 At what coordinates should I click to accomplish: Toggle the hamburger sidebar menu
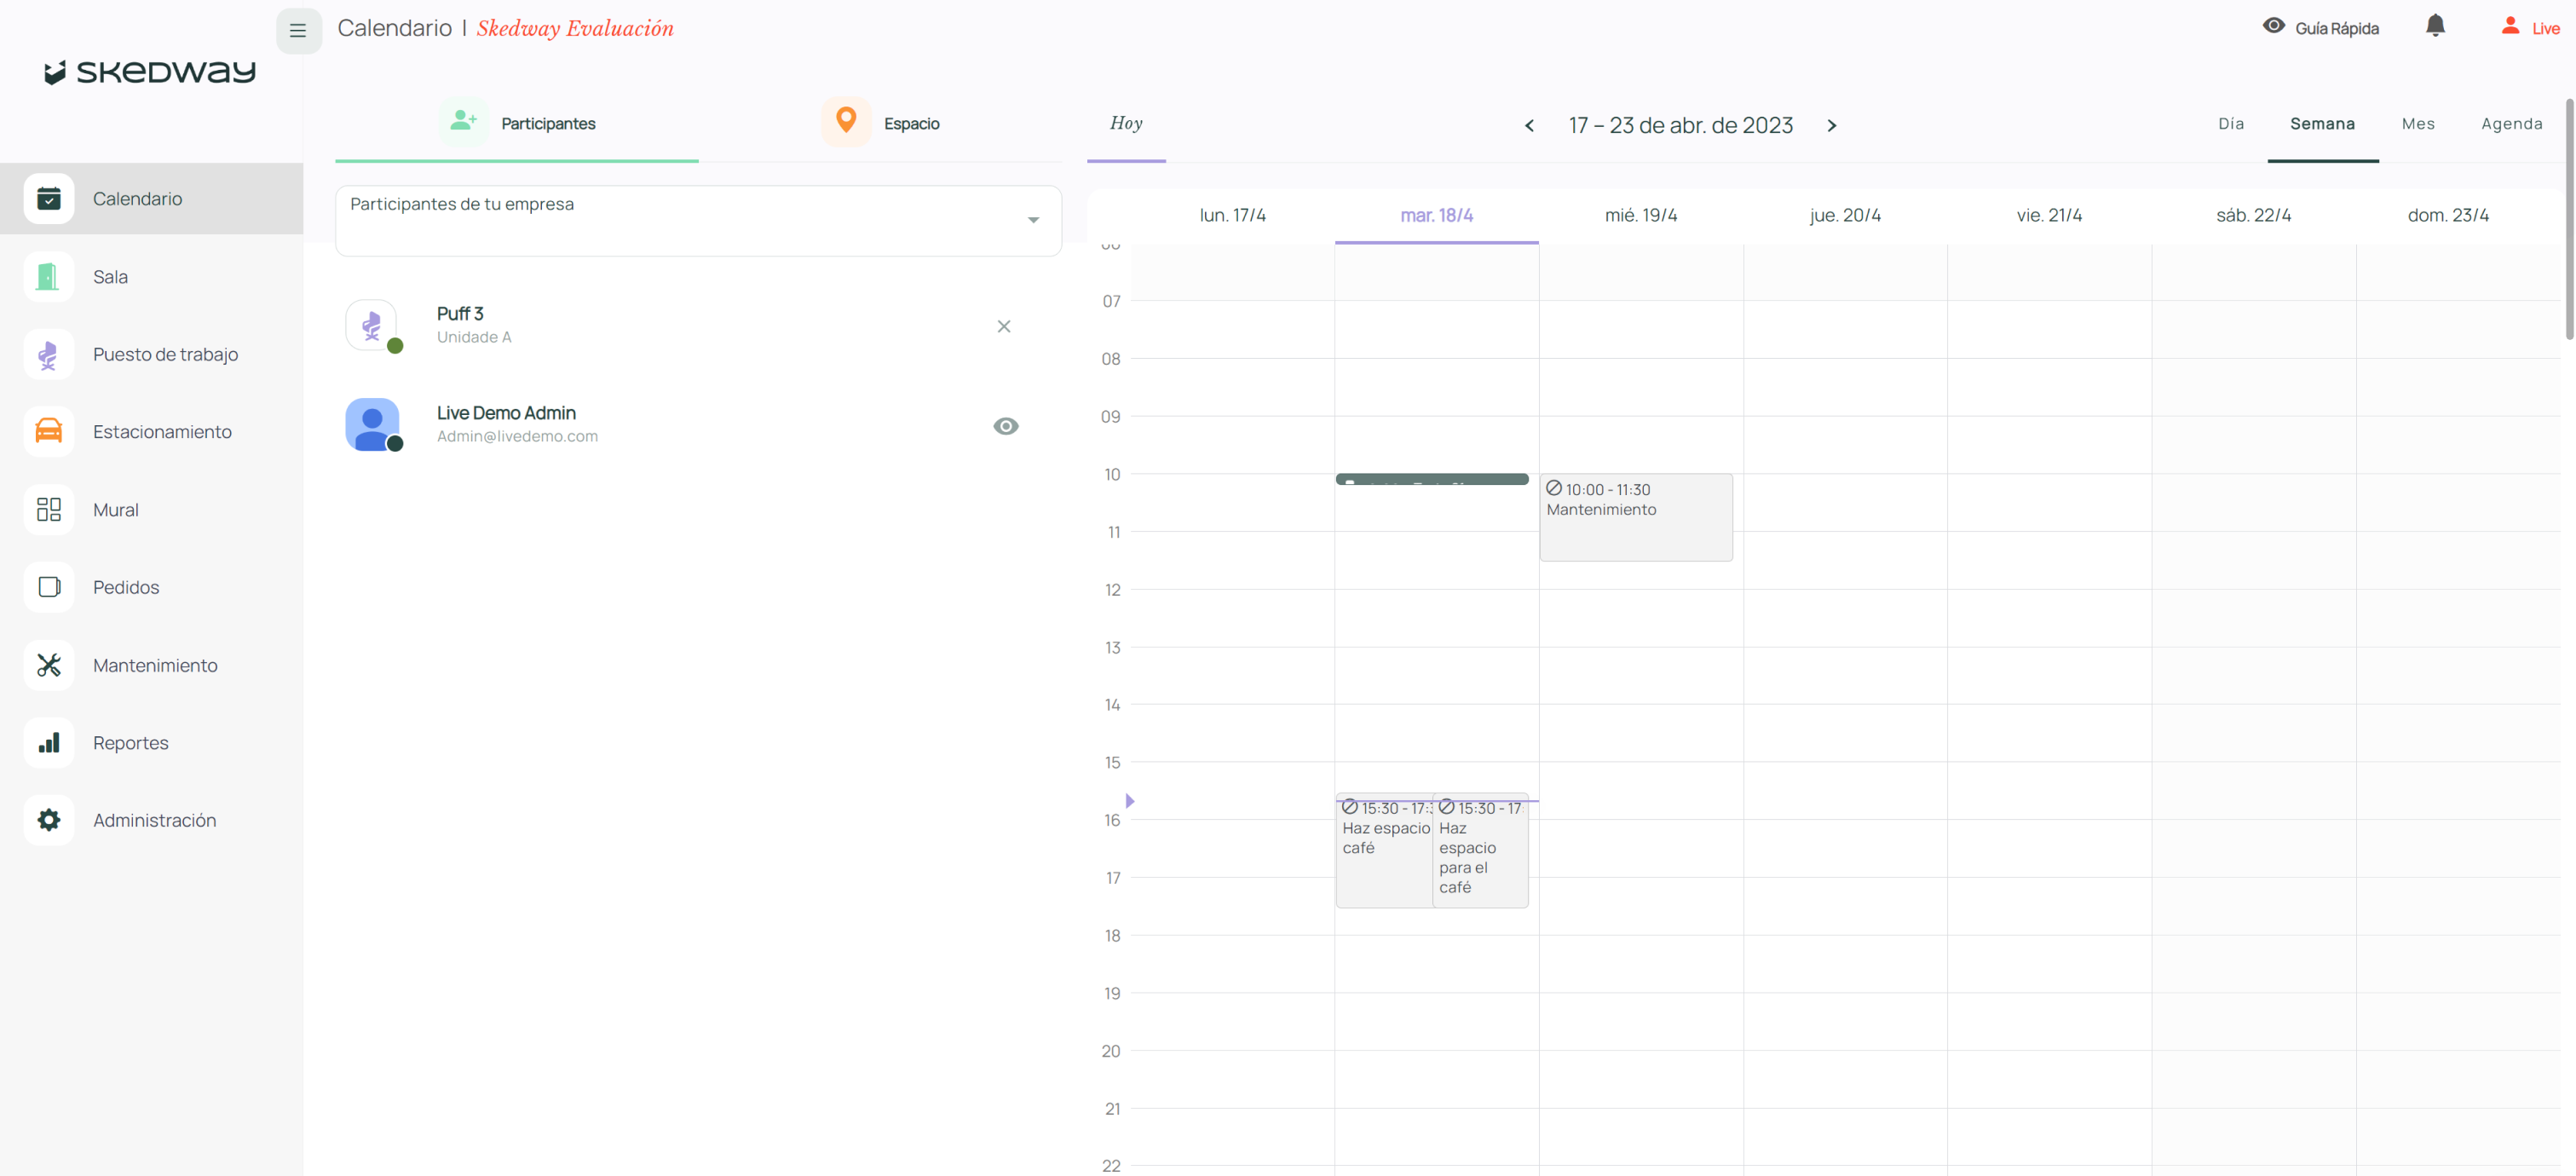coord(298,31)
